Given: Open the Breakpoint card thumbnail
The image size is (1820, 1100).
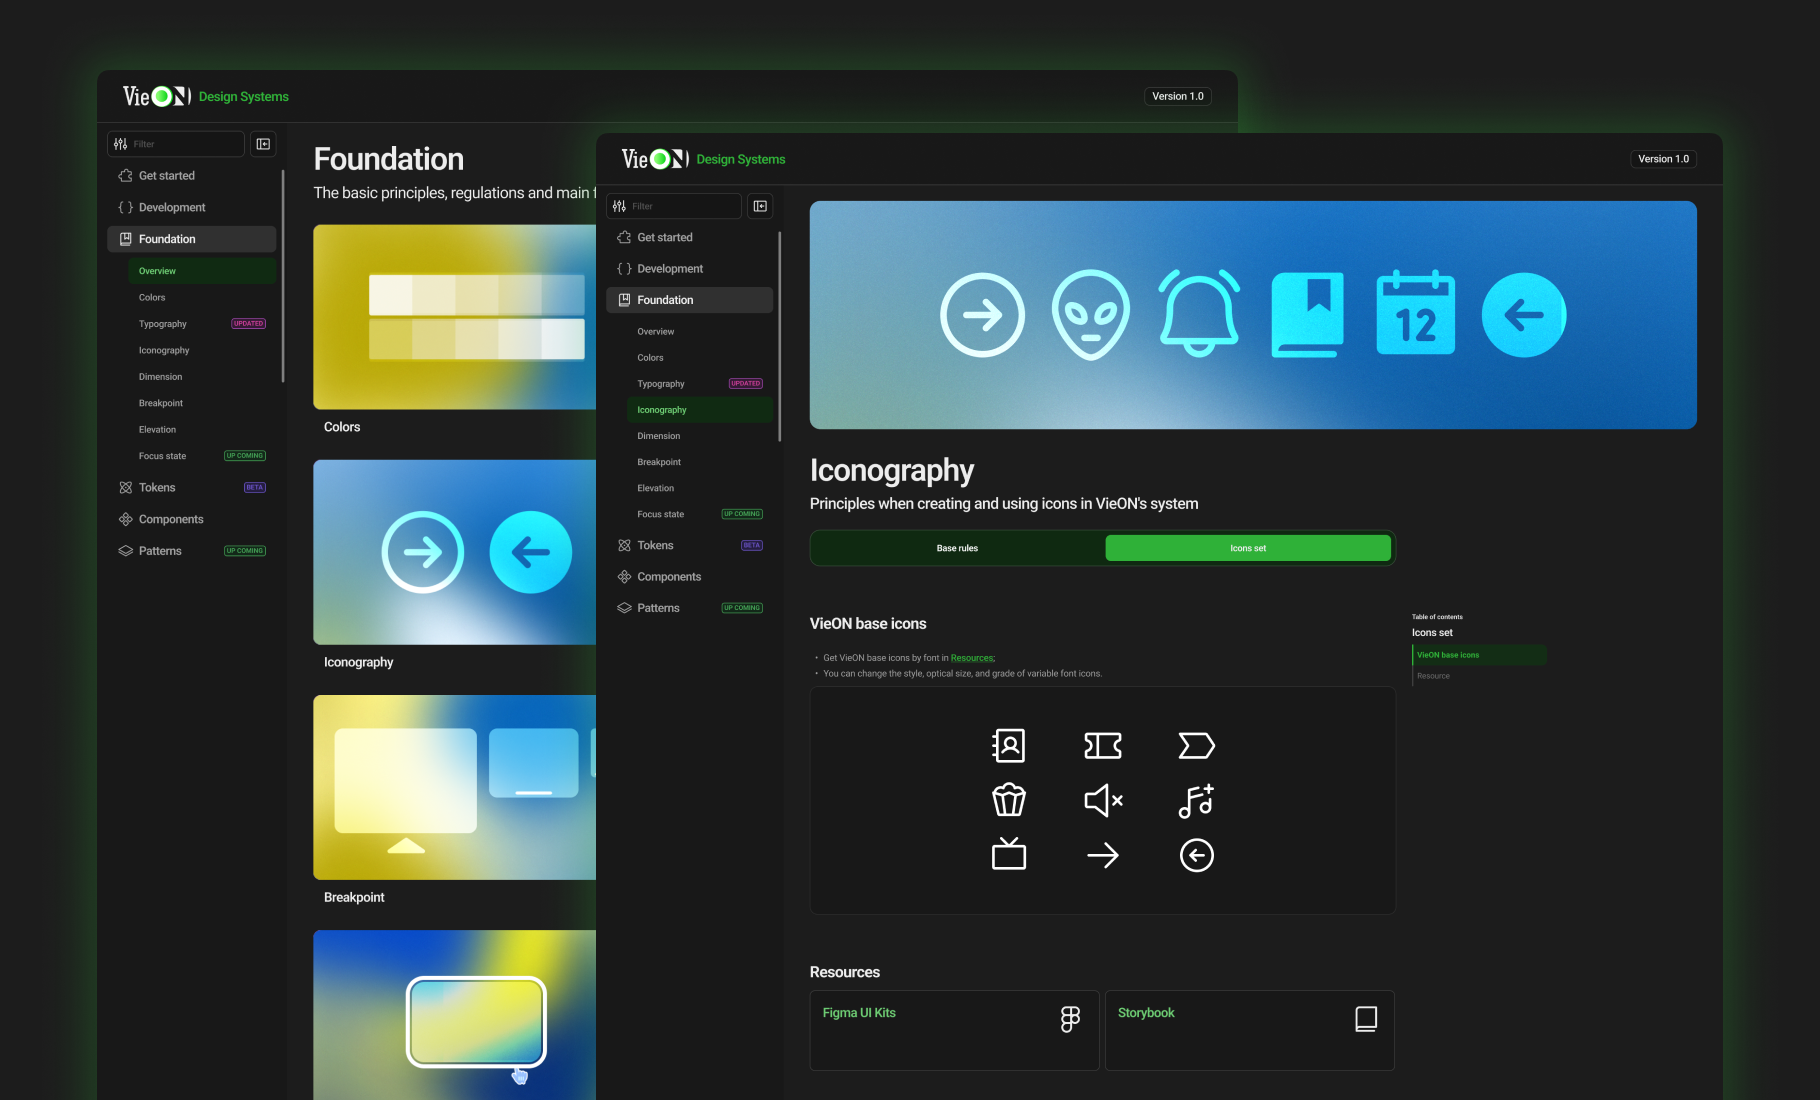Looking at the screenshot, I should tap(455, 787).
